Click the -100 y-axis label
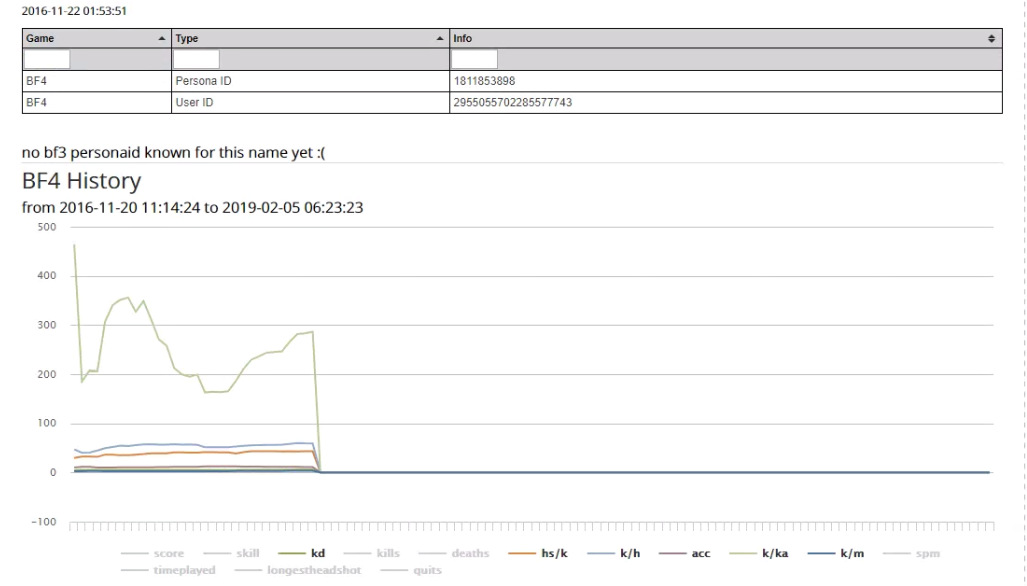1027x586 pixels. (44, 522)
